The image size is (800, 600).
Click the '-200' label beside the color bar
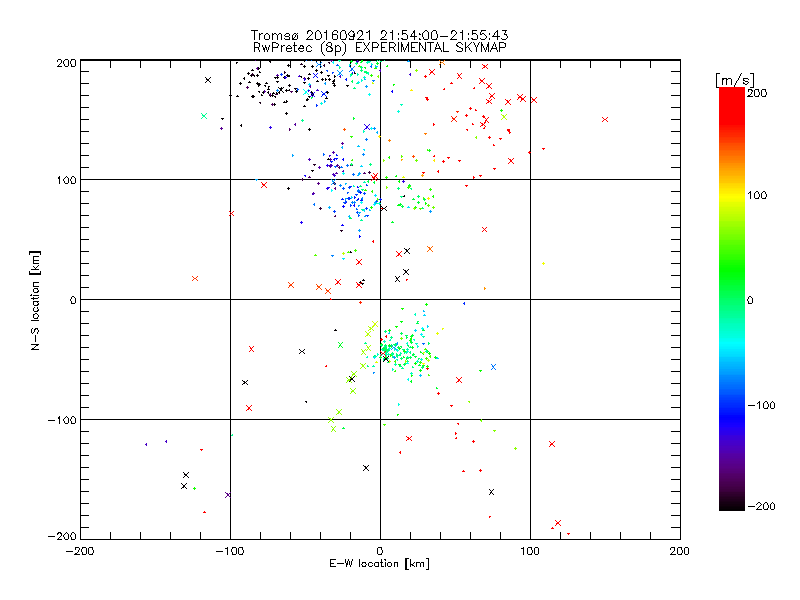(761, 506)
